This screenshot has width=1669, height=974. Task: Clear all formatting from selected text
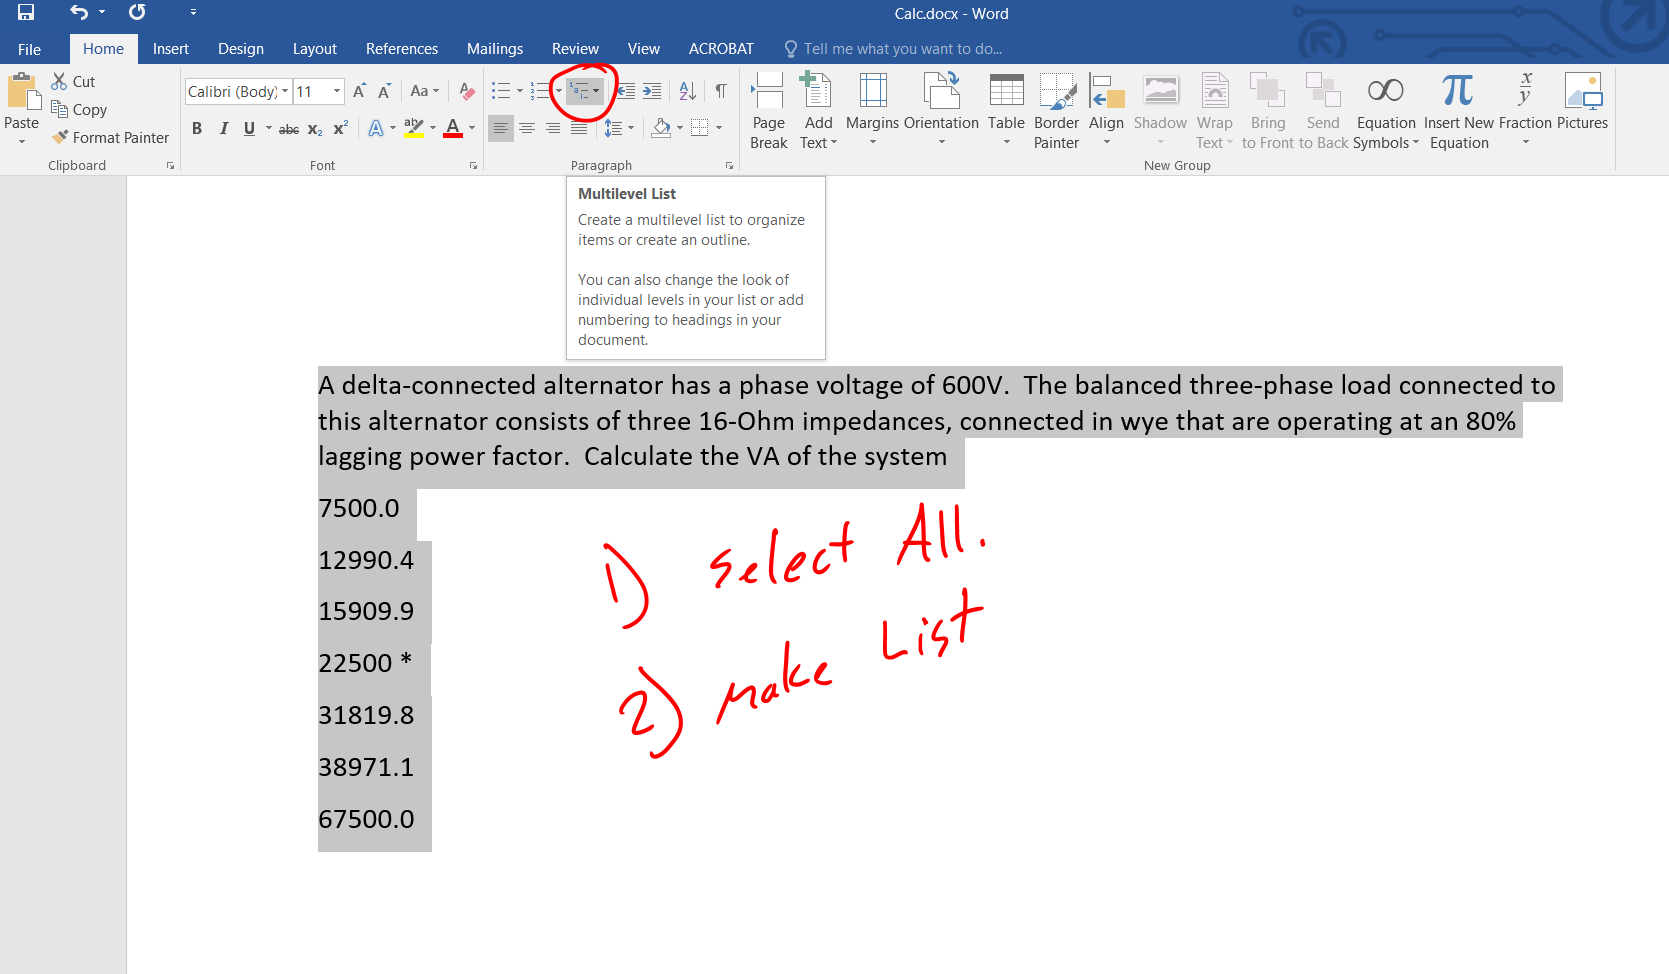pyautogui.click(x=466, y=91)
